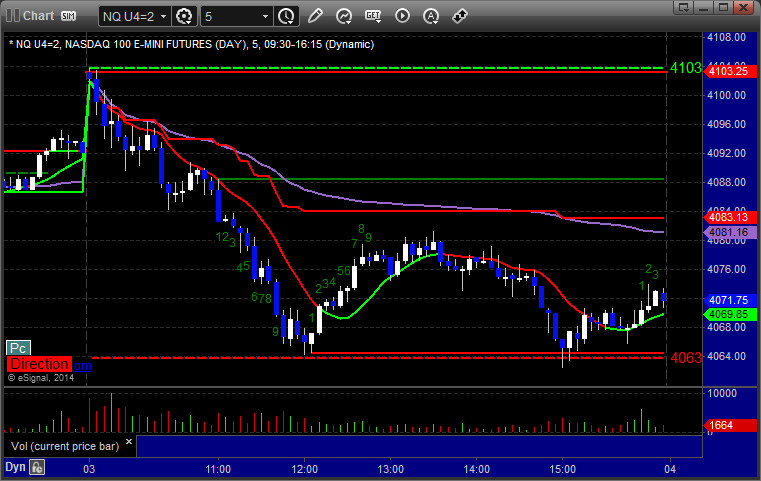Click the 4096.00 price axis value

tap(727, 124)
